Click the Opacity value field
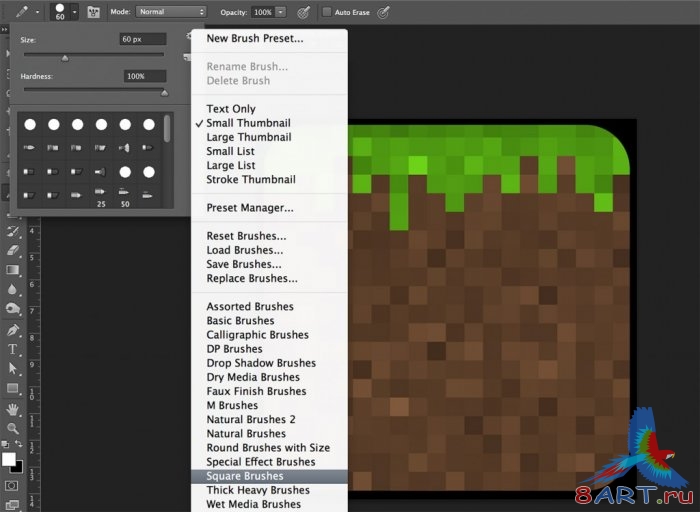Screen dimensions: 700x512 (262, 12)
